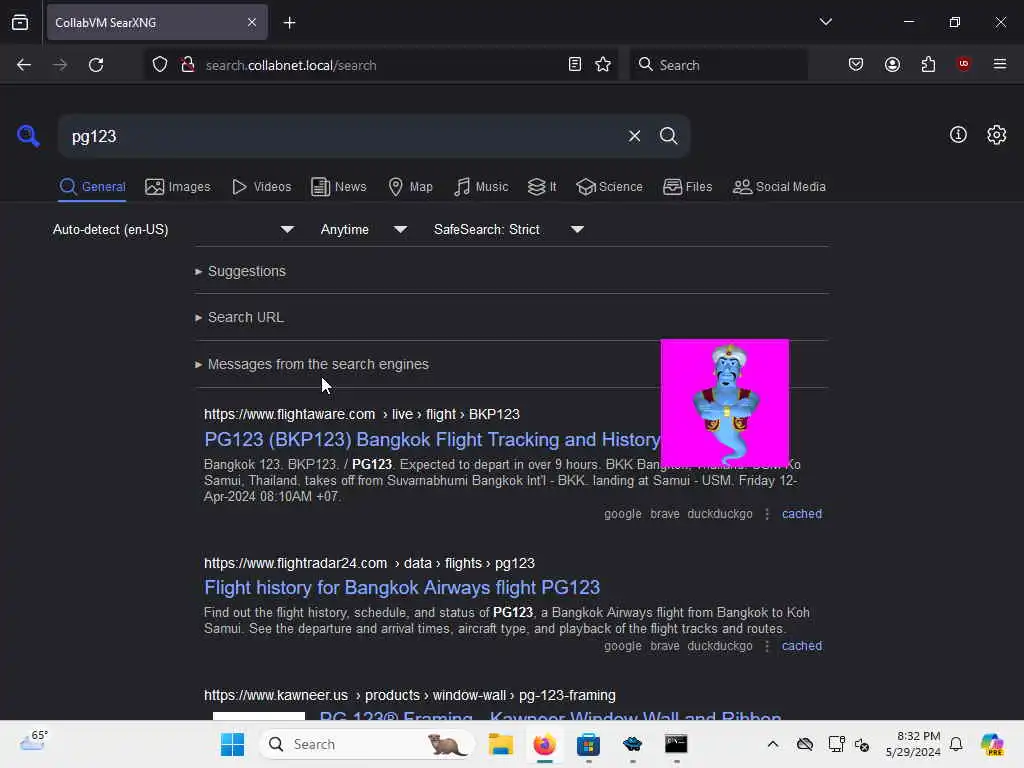Viewport: 1024px width, 768px height.
Task: Switch to the It category
Action: coord(542,187)
